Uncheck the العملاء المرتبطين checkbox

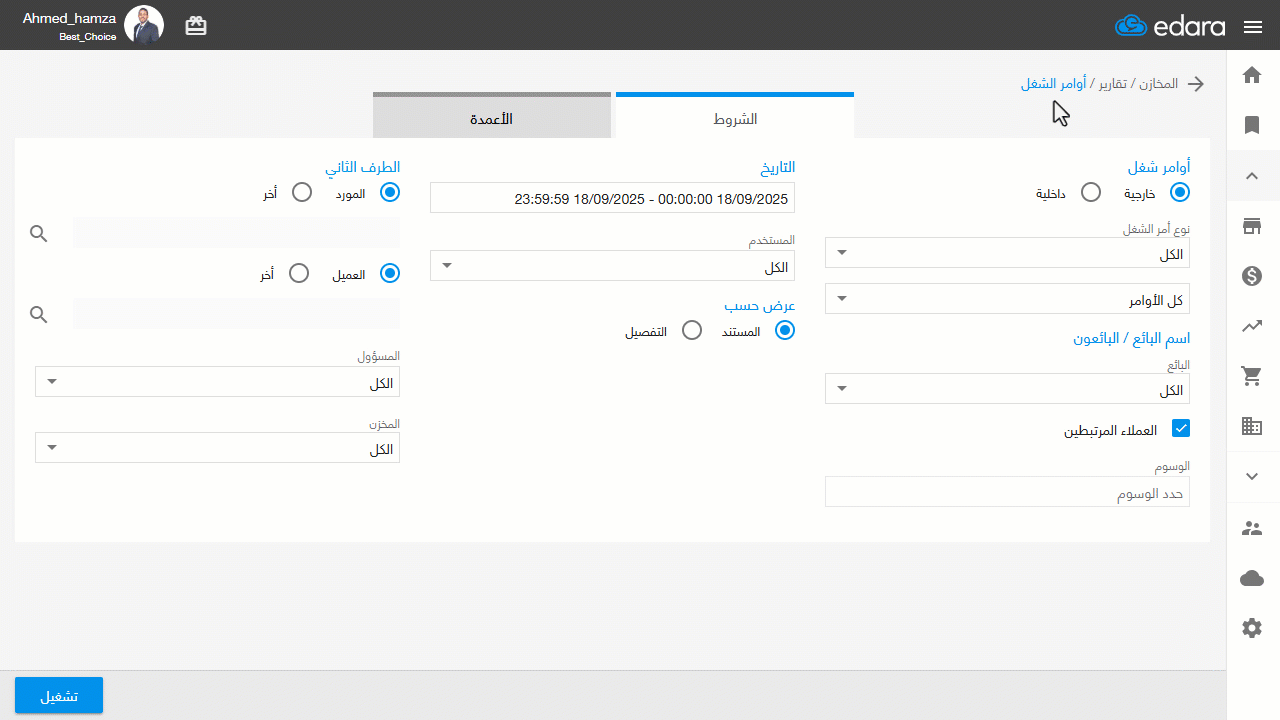point(1181,429)
